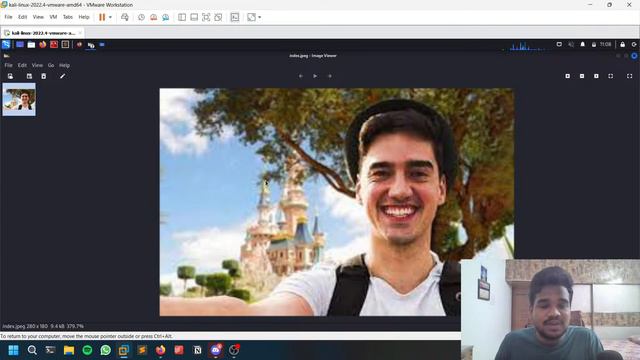640x360 pixels.
Task: Revert to snapshot using the VMware toolbar icon
Action: pyautogui.click(x=153, y=17)
